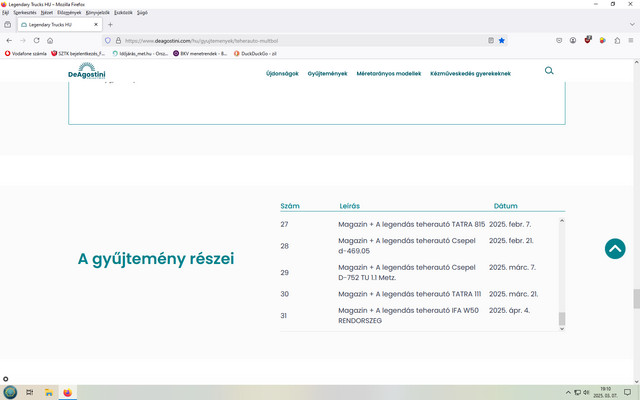The height and width of the screenshot is (400, 640).
Task: Open the BKV menetrendek bookmark
Action: click(200, 53)
